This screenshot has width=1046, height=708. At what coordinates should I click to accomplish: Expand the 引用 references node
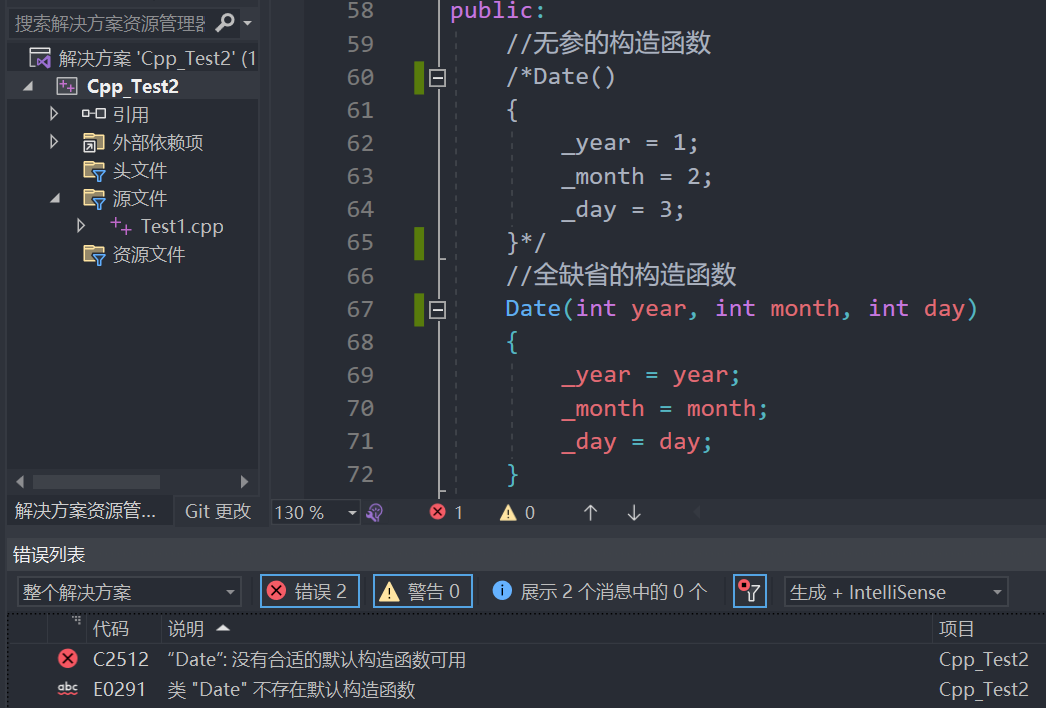pyautogui.click(x=54, y=114)
